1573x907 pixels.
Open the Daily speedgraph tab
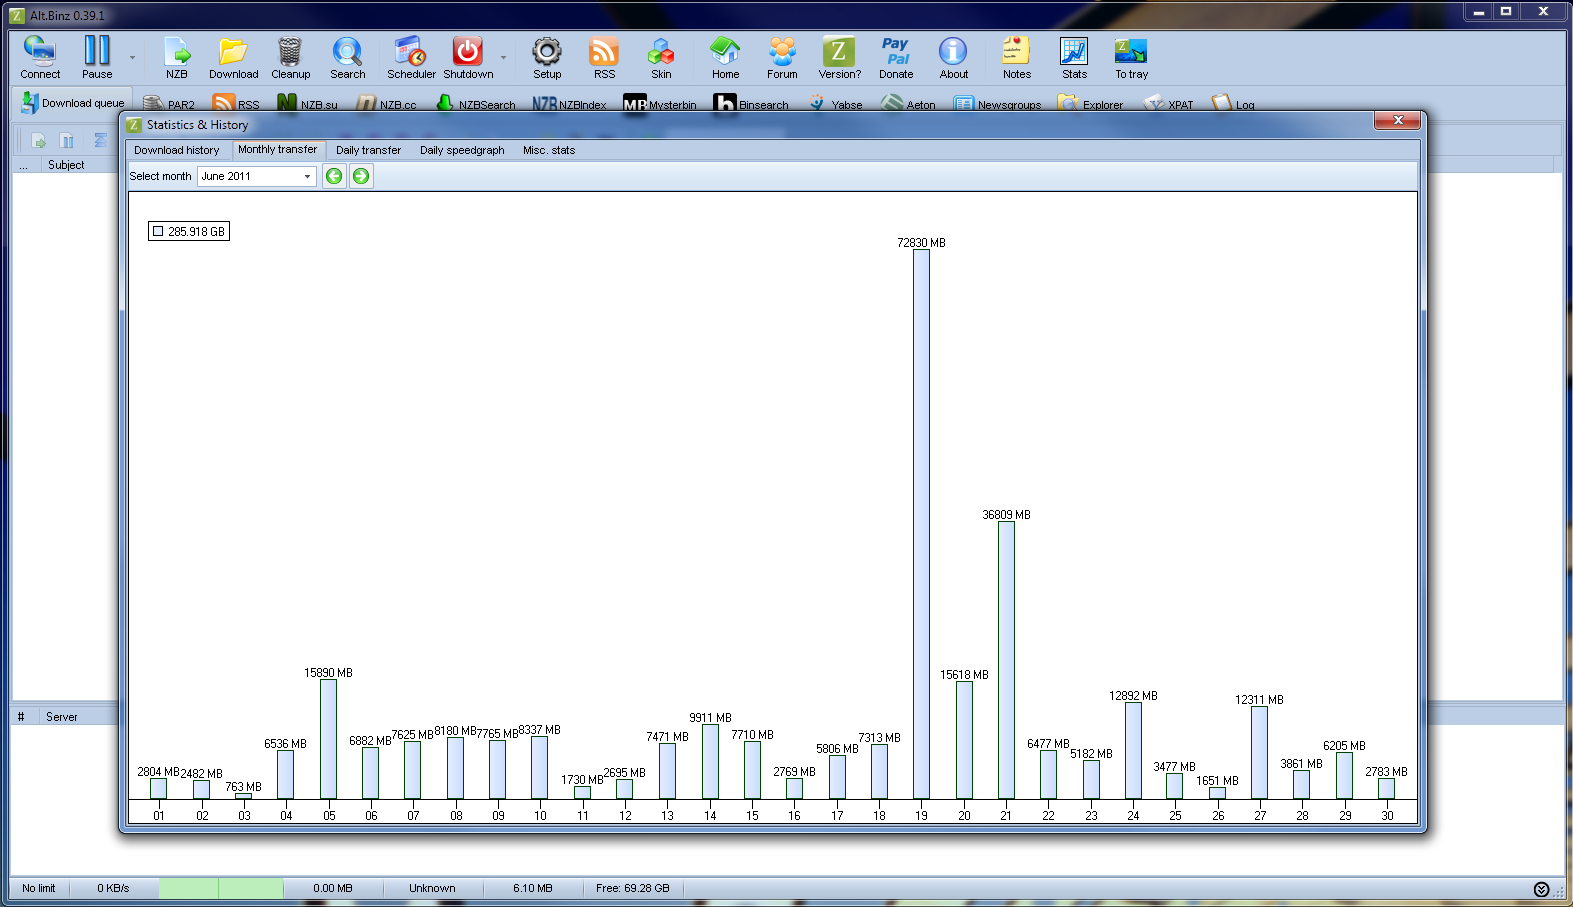(x=462, y=150)
